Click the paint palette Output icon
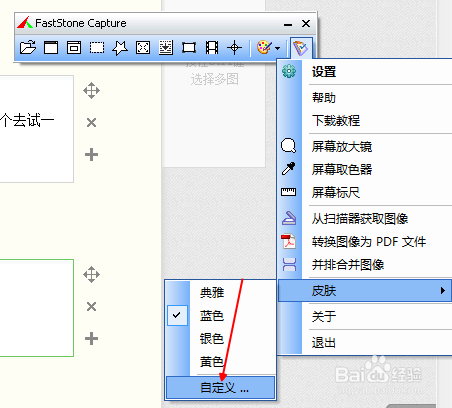 click(264, 48)
